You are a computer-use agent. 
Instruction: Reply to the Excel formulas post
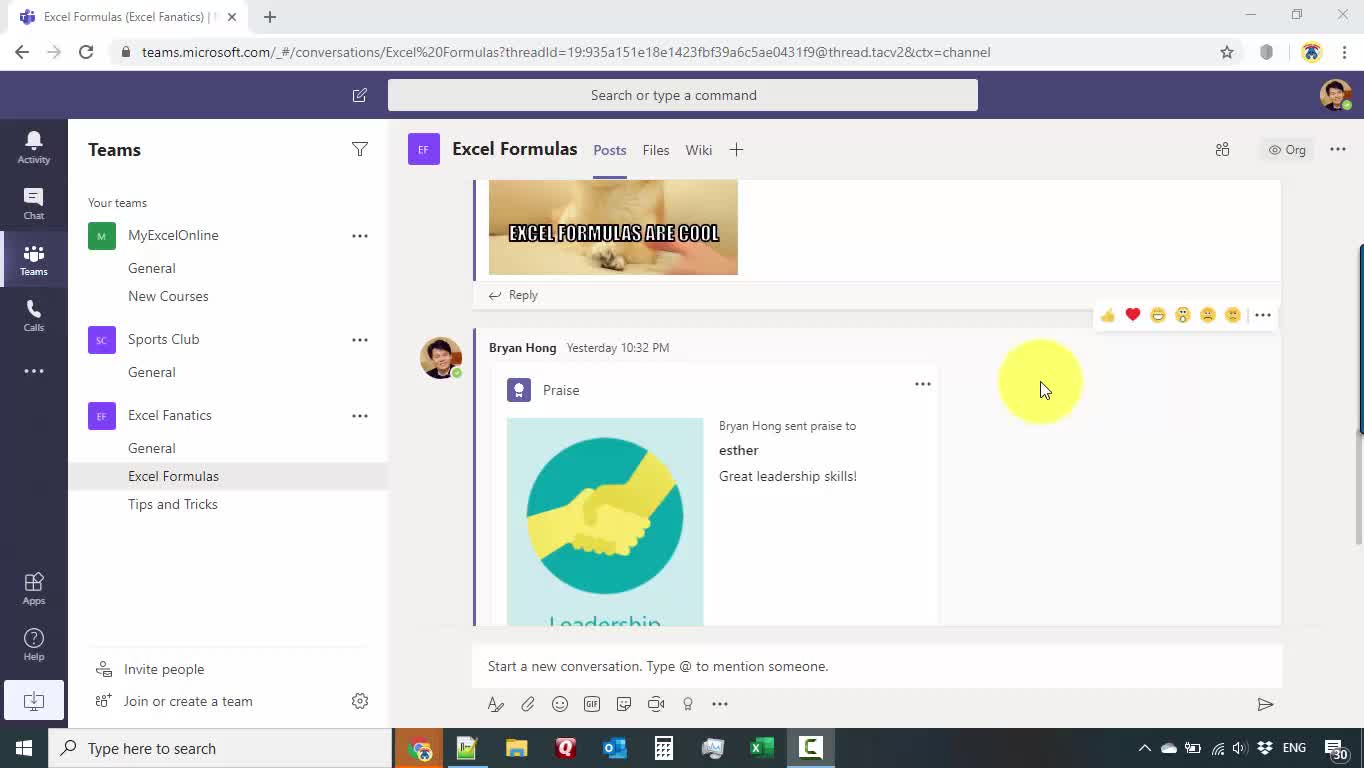513,295
